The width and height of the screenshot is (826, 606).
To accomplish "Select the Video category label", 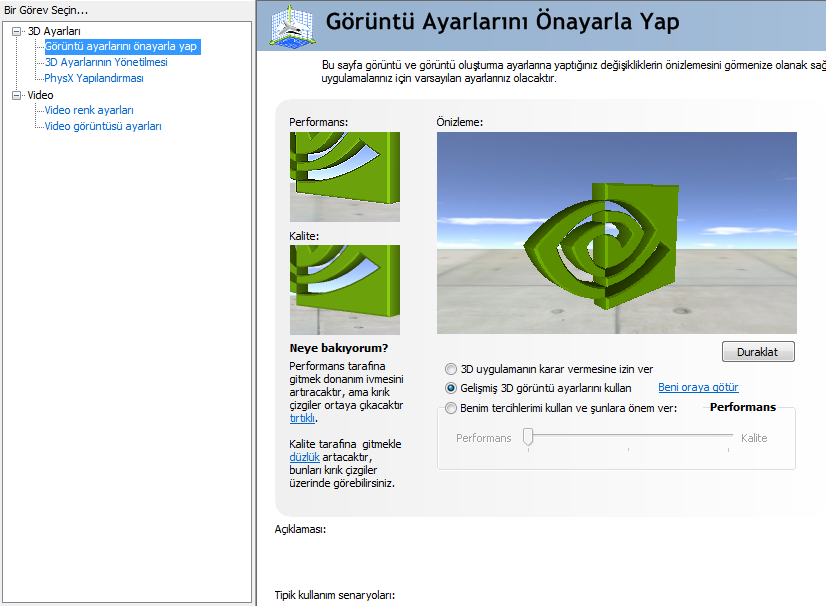I will point(41,95).
